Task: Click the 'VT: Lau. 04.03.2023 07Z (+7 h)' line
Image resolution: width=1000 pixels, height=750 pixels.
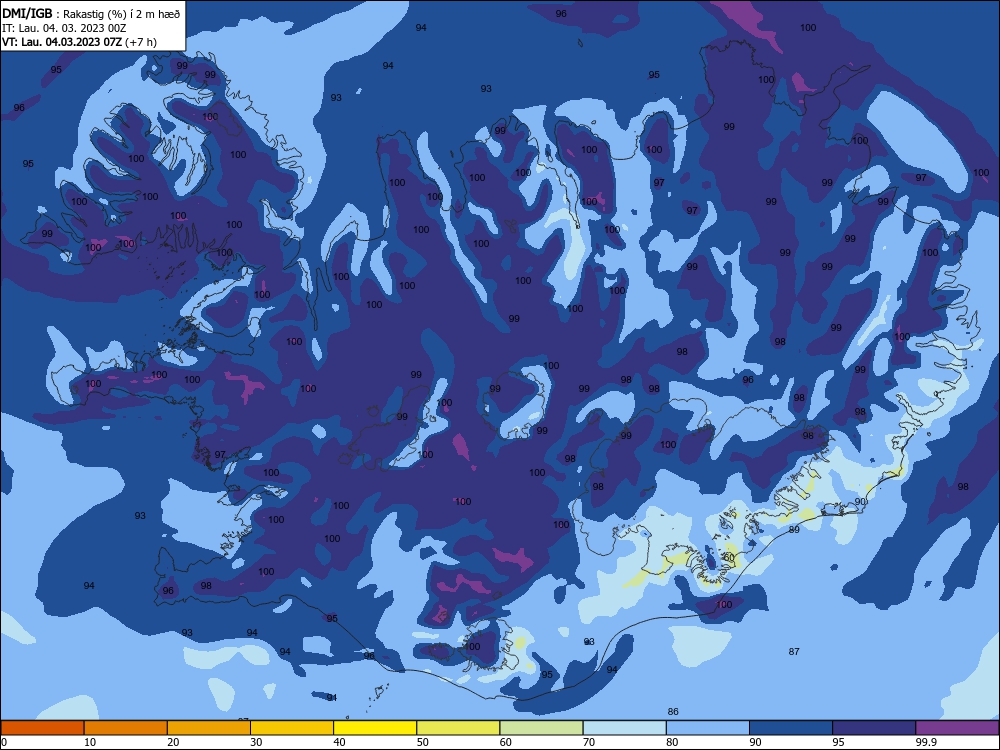Action: tap(79, 42)
